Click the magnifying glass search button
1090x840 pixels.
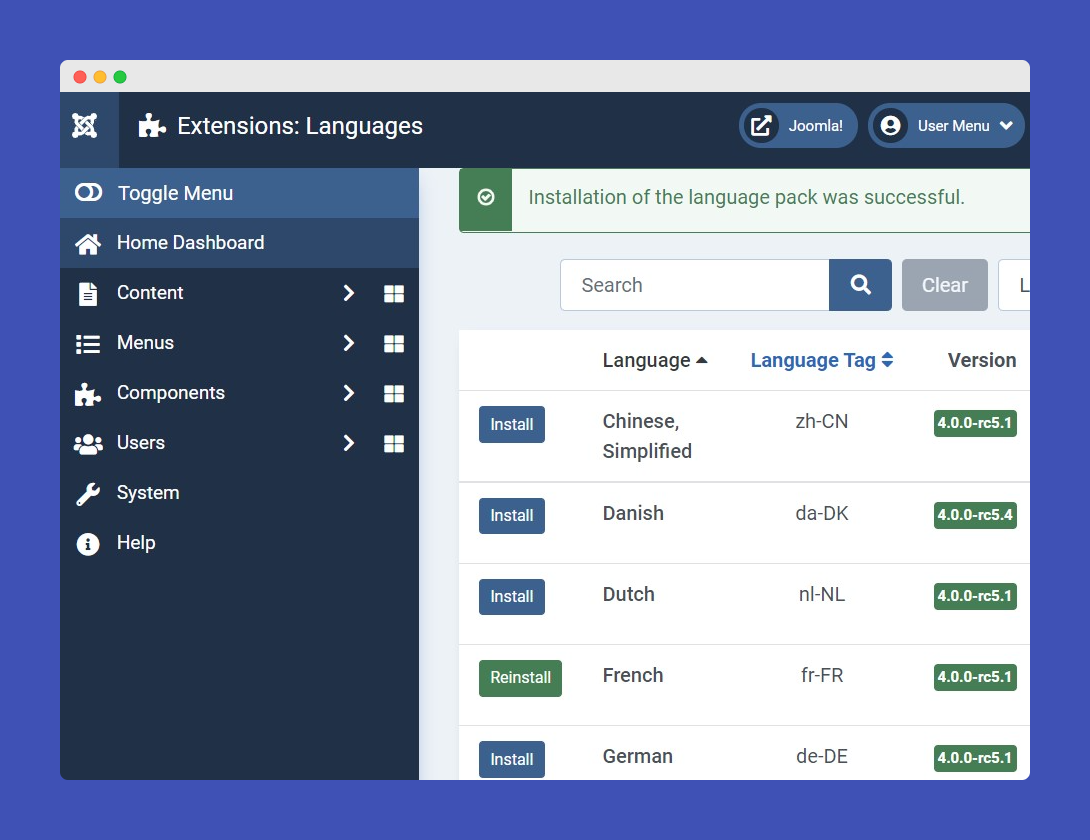coord(861,285)
